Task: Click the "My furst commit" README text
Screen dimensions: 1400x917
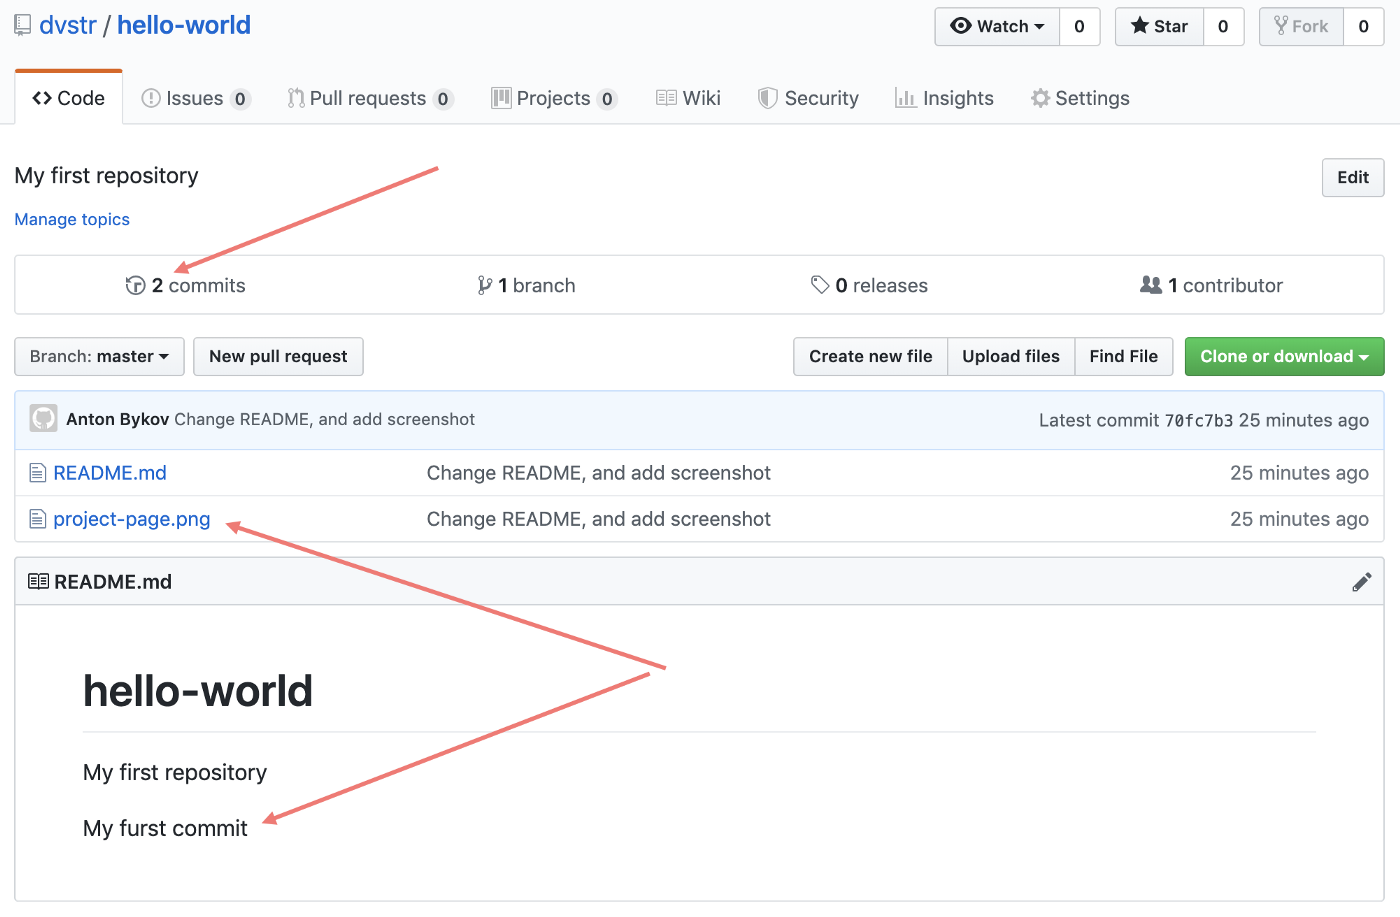Action: coord(165,828)
